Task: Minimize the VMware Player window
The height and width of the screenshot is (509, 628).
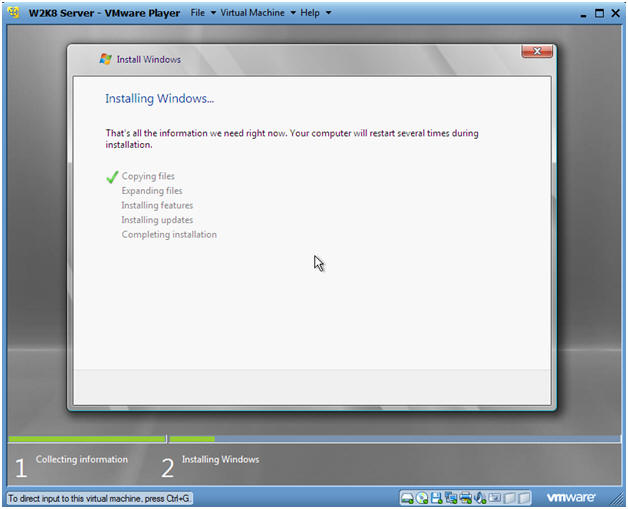Action: (x=584, y=14)
